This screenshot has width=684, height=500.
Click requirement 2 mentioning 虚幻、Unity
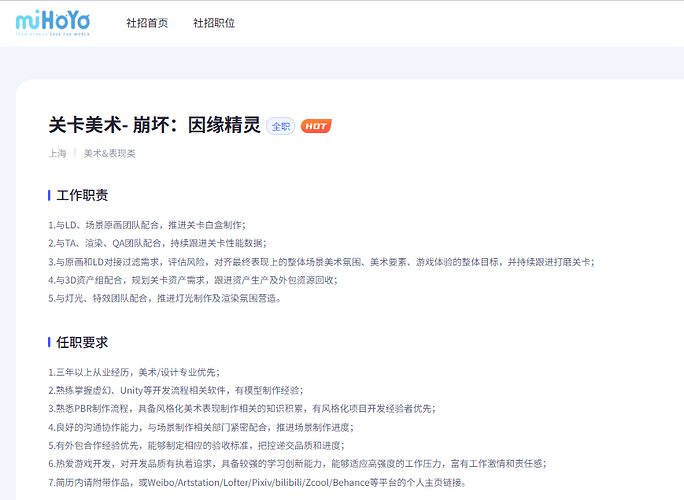tap(176, 390)
